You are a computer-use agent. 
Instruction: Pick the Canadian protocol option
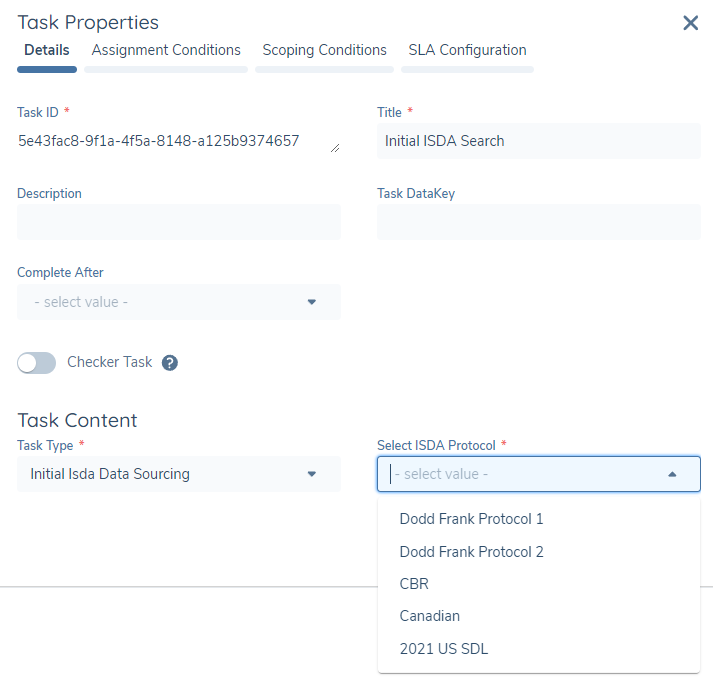click(429, 616)
